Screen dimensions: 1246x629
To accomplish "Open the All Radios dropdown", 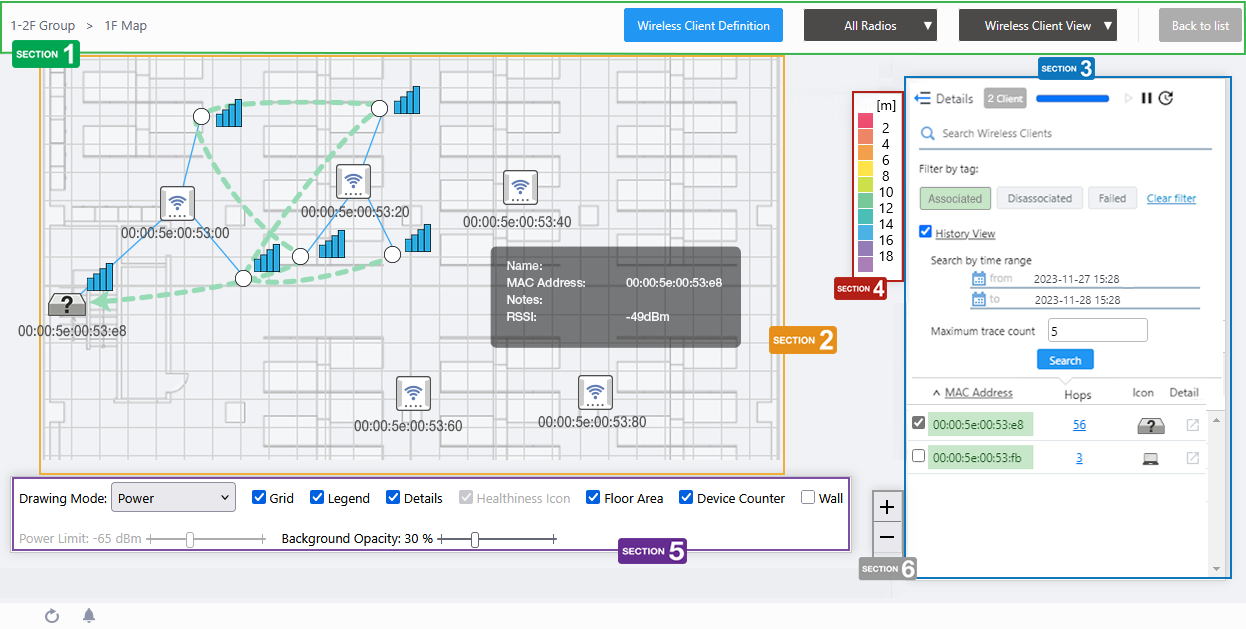I will click(870, 26).
